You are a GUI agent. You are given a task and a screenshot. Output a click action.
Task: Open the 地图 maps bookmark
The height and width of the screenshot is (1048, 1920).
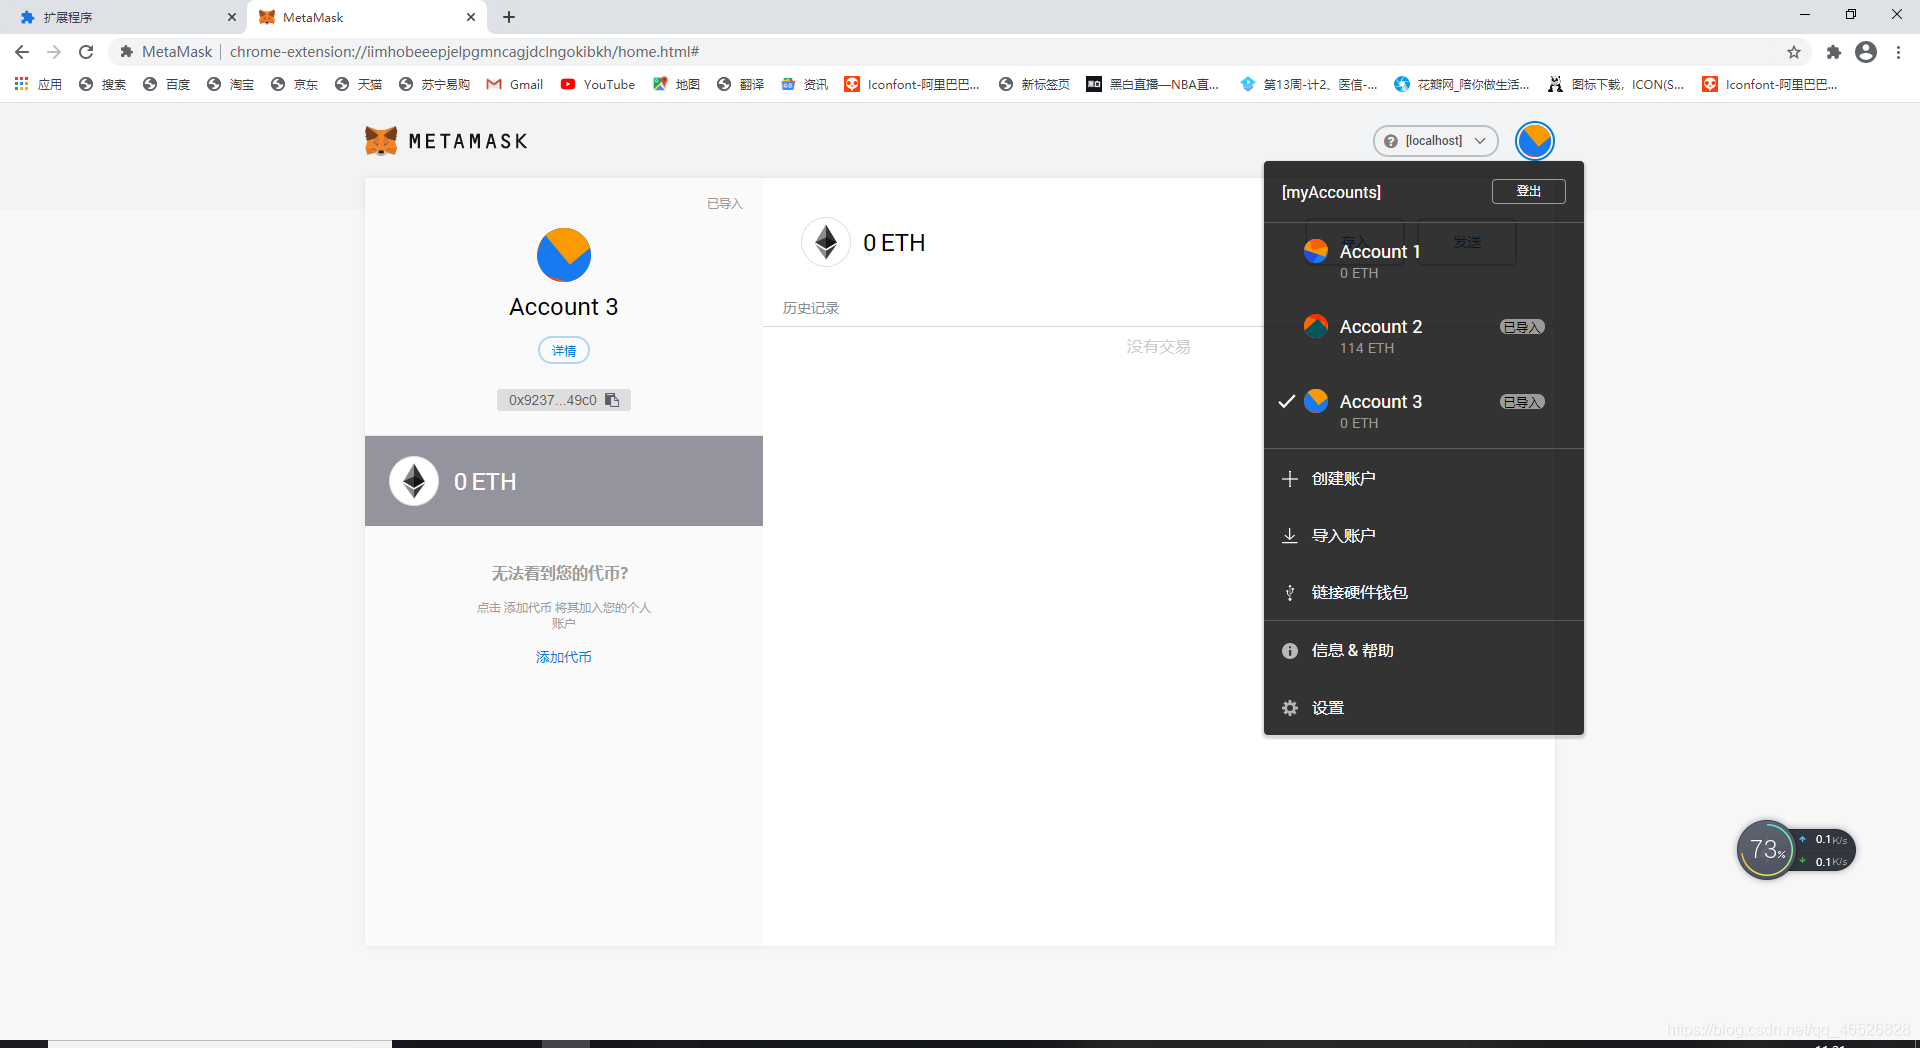click(676, 84)
